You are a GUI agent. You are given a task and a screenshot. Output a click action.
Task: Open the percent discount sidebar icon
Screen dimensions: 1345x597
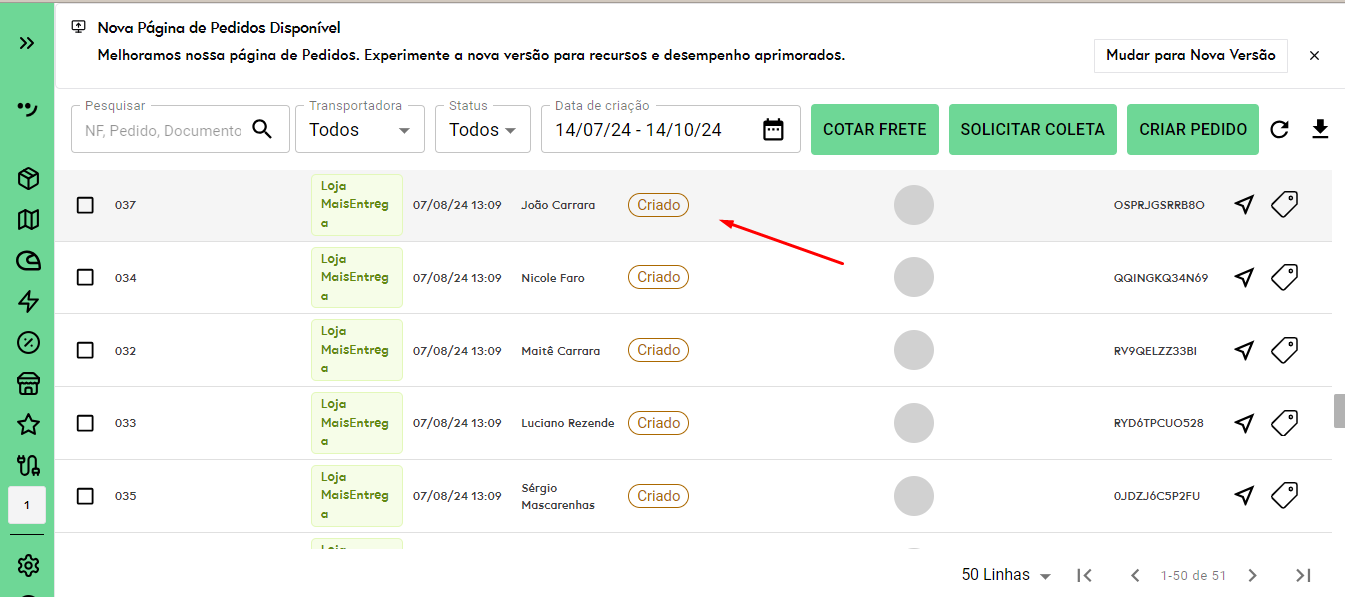pyautogui.click(x=28, y=342)
